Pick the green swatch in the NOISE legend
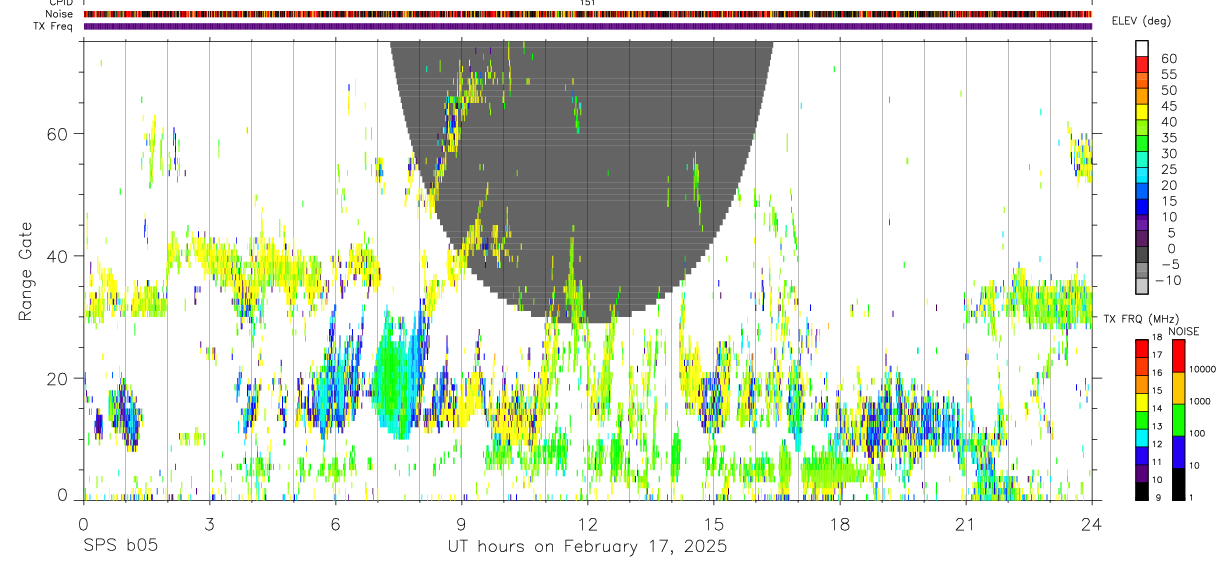This screenshot has width=1228, height=567. coord(1178,420)
